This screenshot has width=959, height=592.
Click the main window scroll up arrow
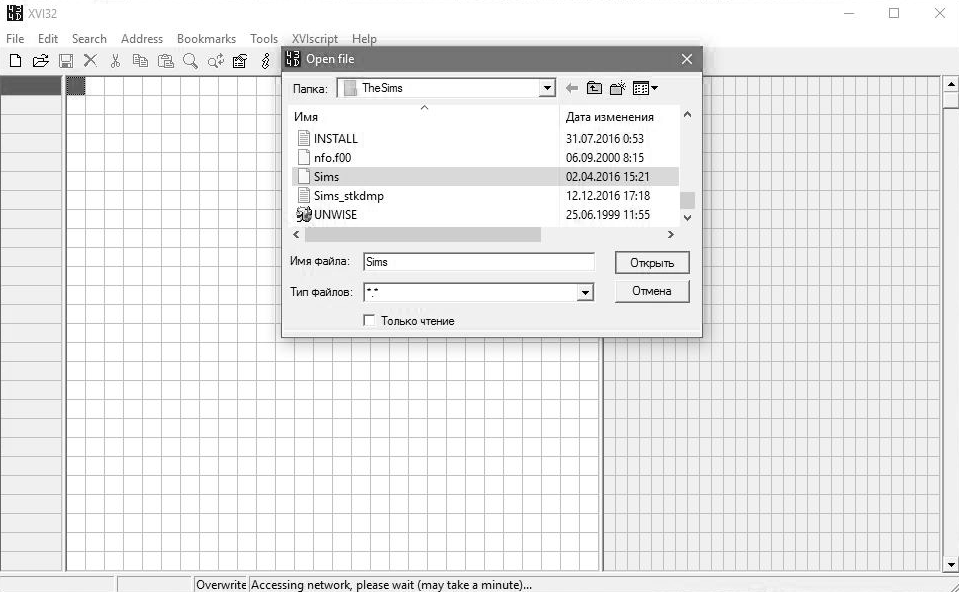[951, 84]
